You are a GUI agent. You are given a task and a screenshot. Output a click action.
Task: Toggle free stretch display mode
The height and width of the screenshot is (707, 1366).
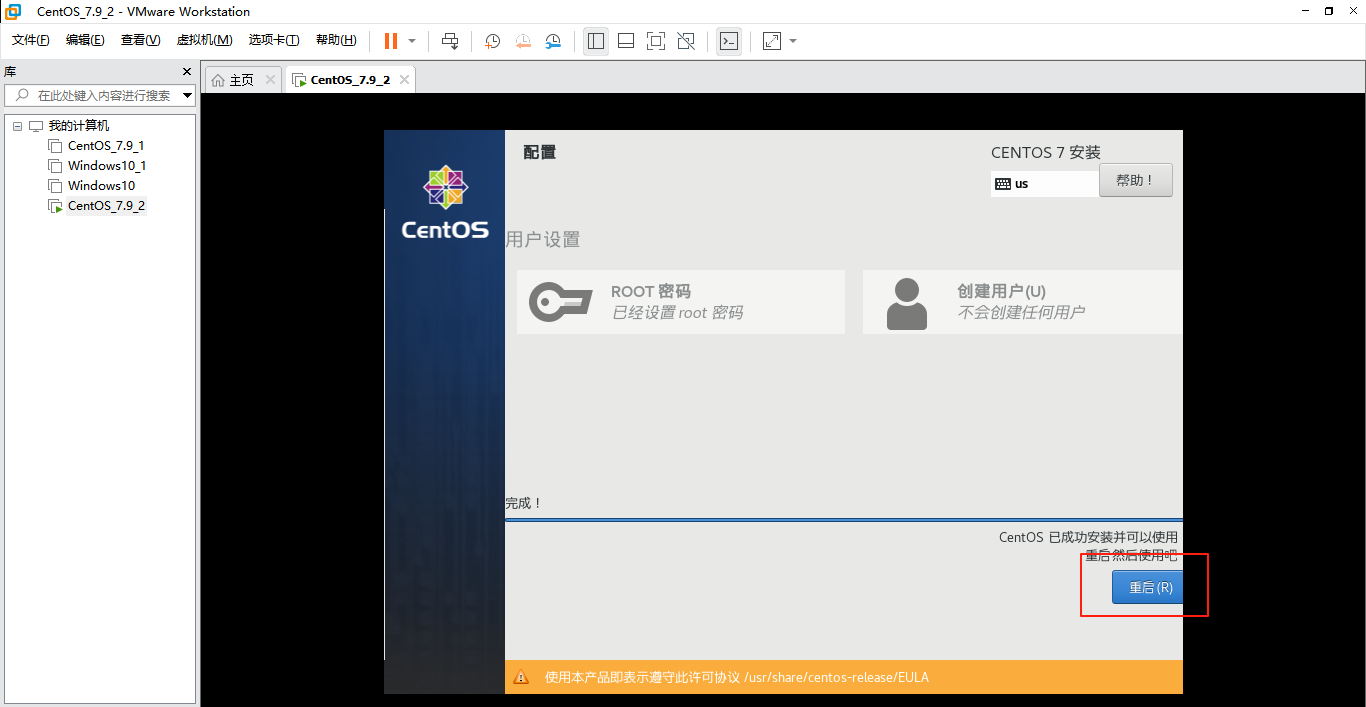pos(770,41)
